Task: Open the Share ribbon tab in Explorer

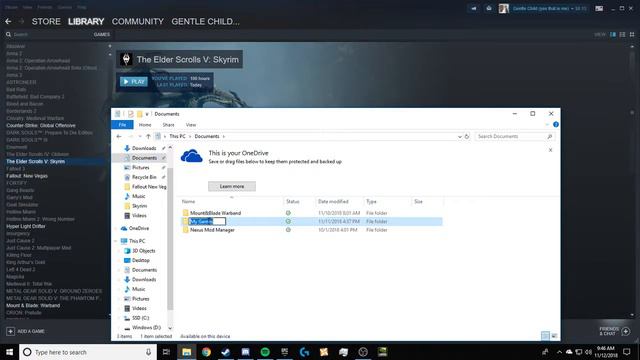Action: point(168,124)
